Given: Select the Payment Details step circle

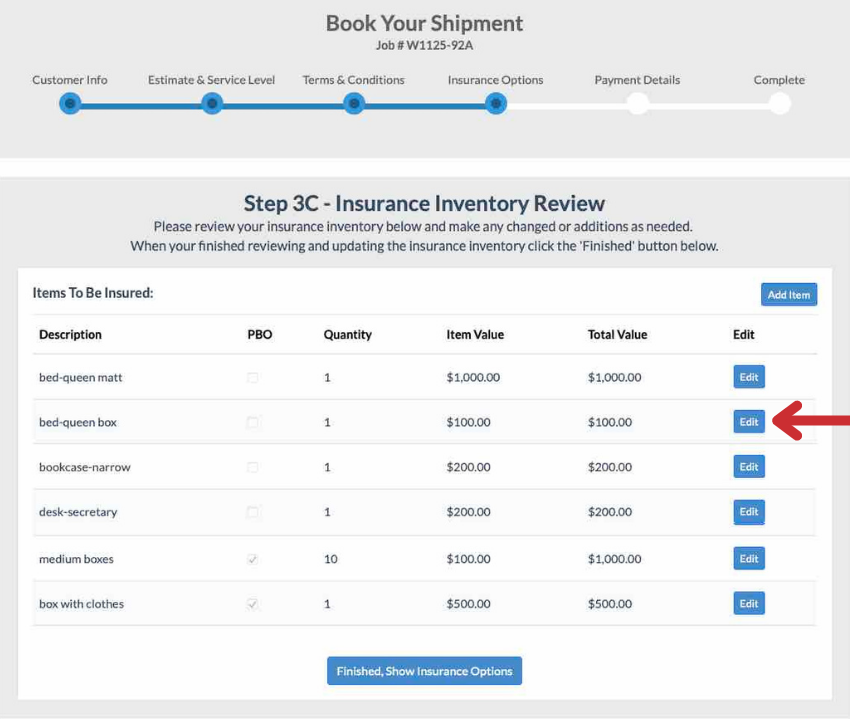Looking at the screenshot, I should [x=637, y=104].
